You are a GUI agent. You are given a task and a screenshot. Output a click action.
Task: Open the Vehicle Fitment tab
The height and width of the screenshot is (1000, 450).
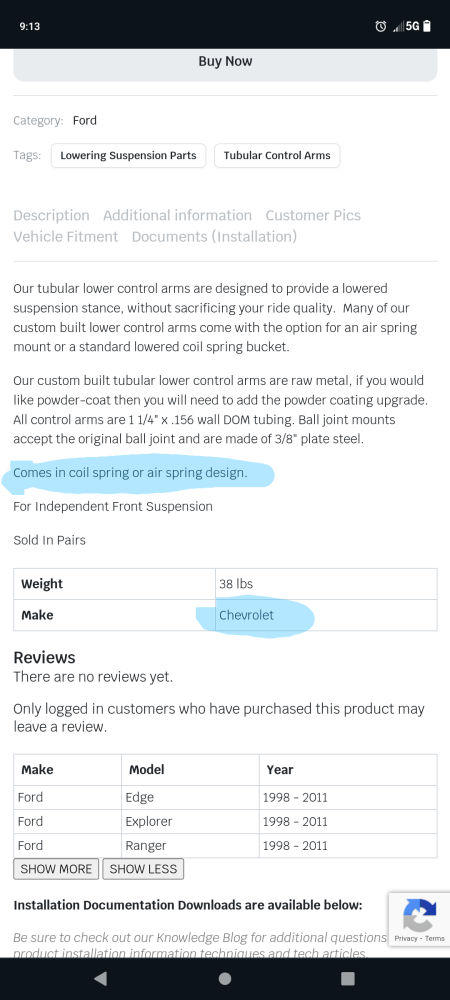pos(66,237)
